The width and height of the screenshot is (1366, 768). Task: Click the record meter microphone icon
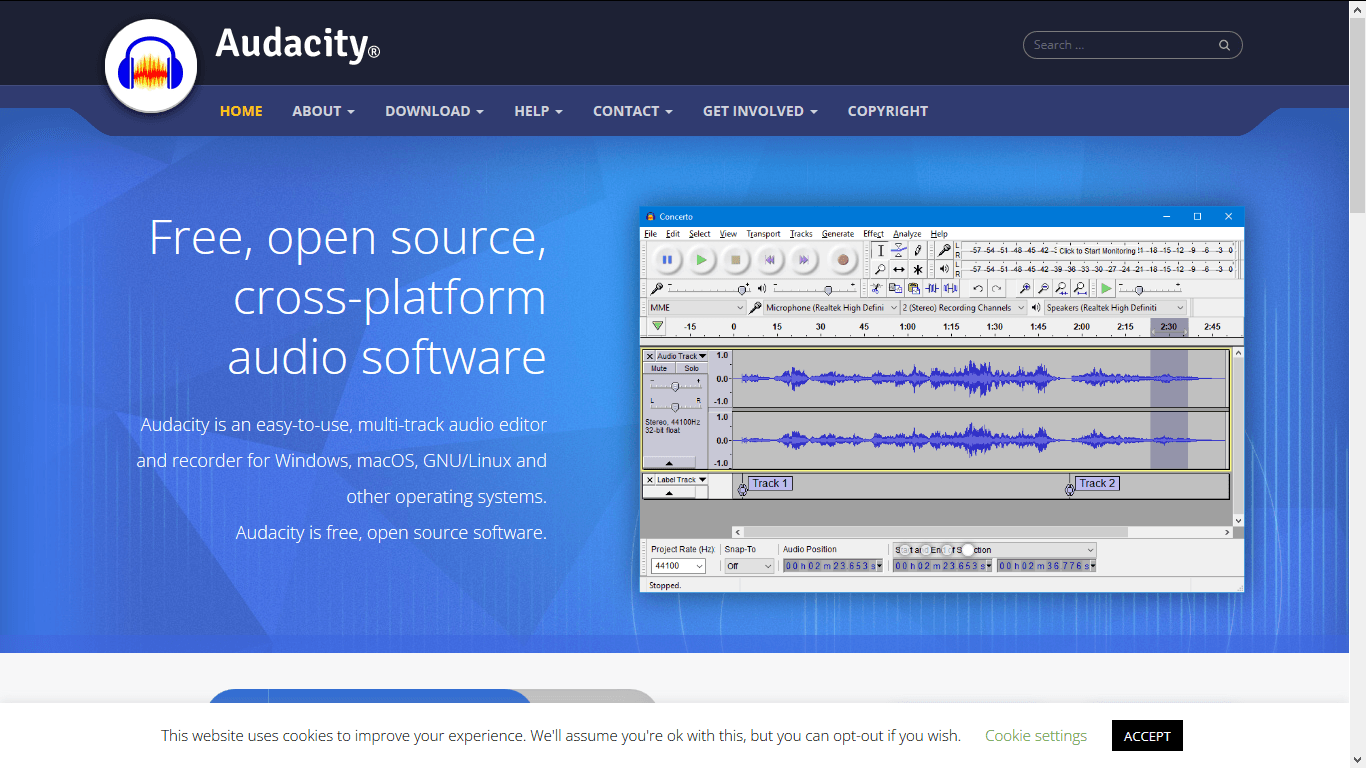[x=944, y=251]
